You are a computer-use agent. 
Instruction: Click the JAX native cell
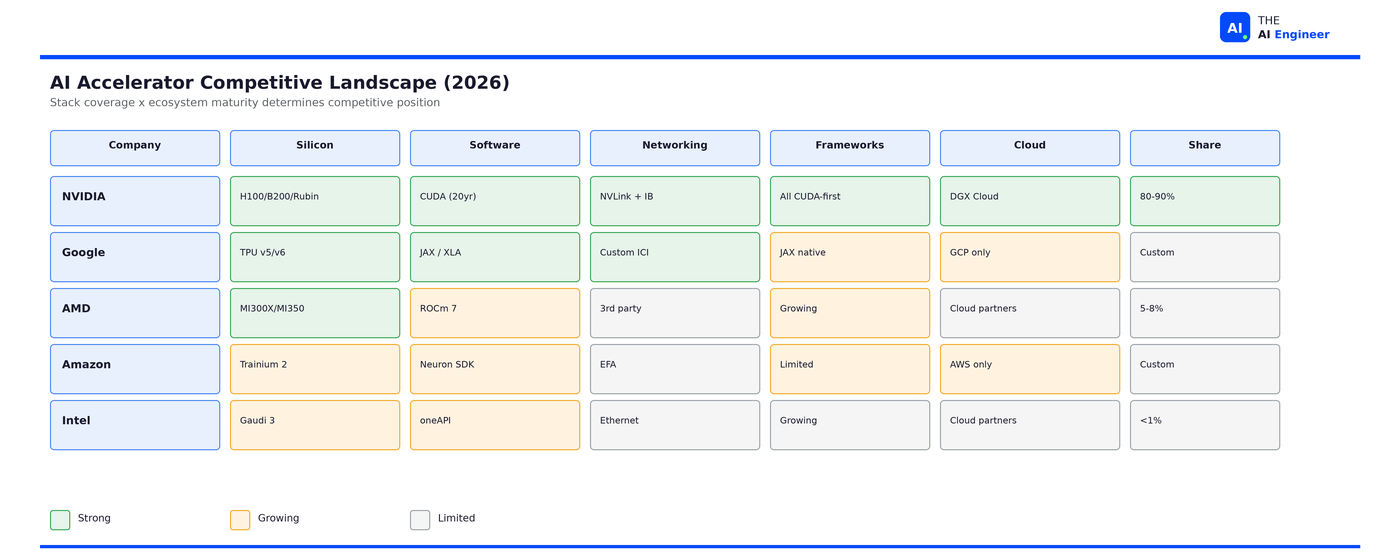pos(850,257)
